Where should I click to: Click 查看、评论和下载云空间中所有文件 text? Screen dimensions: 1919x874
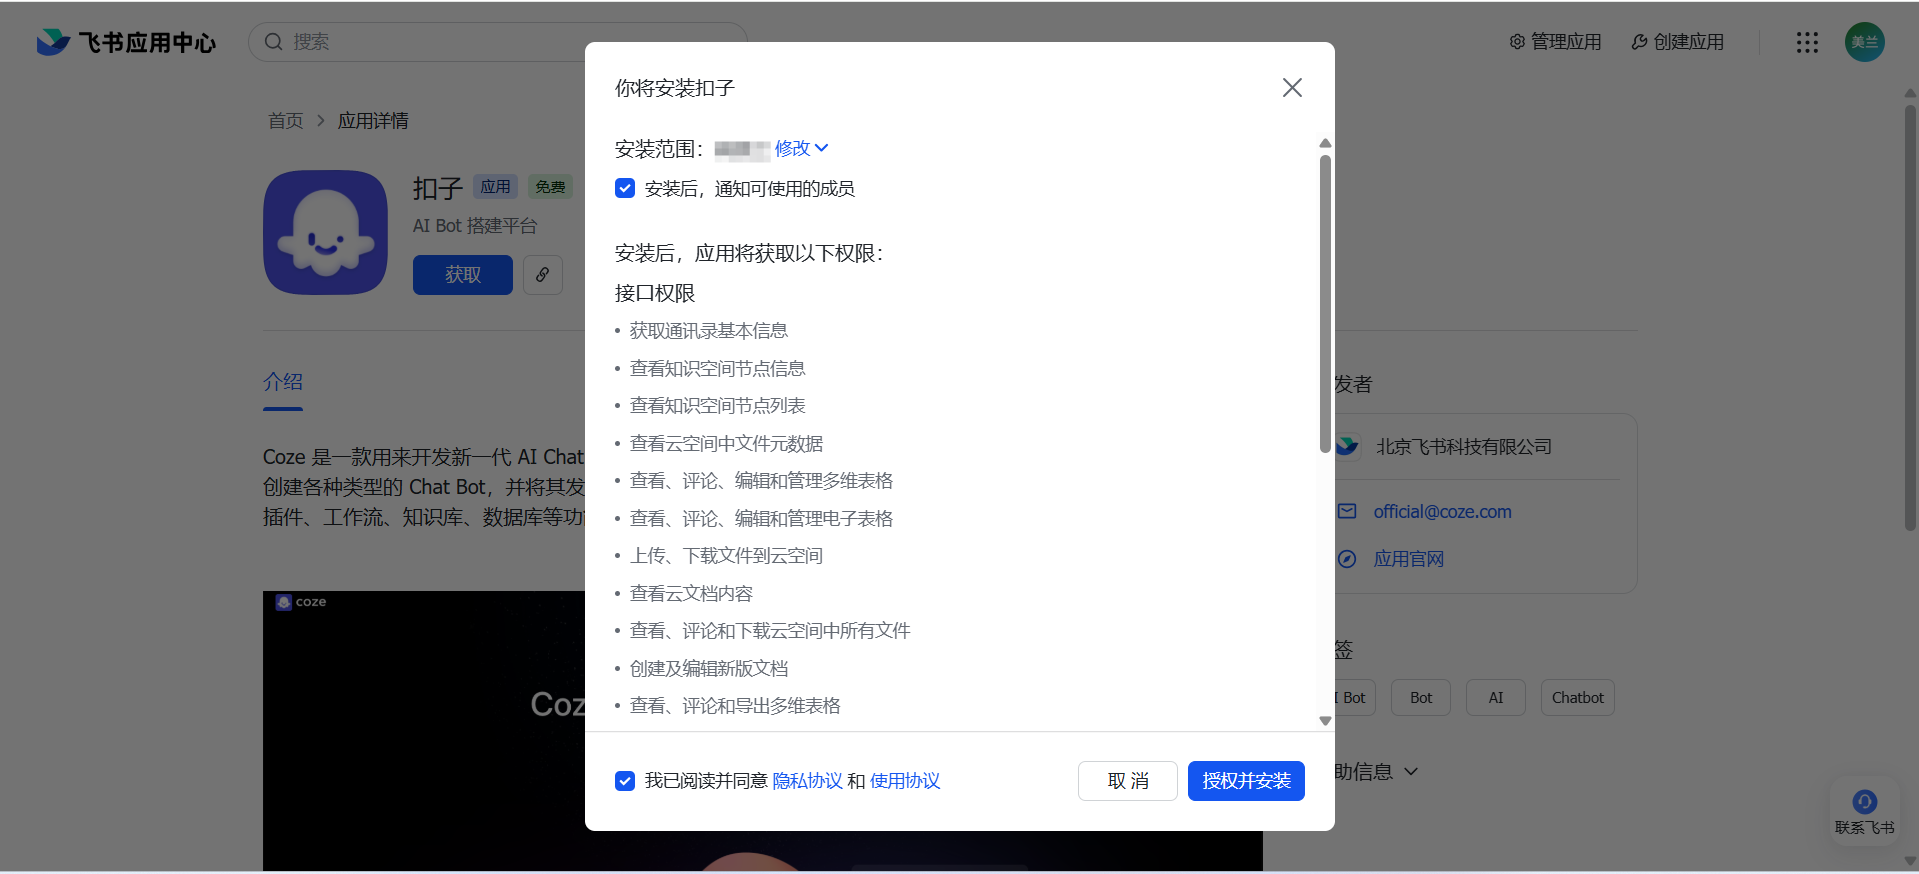(x=771, y=631)
